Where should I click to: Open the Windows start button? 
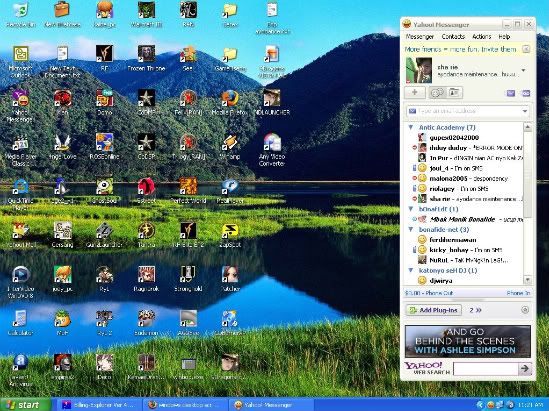point(25,405)
